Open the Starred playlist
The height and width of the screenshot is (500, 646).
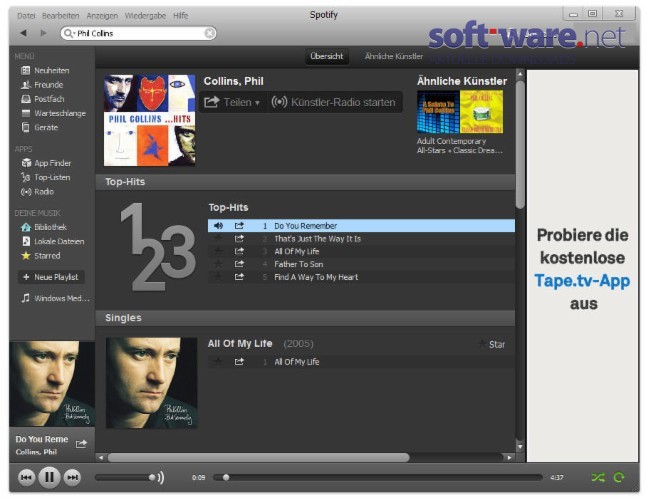point(41,256)
